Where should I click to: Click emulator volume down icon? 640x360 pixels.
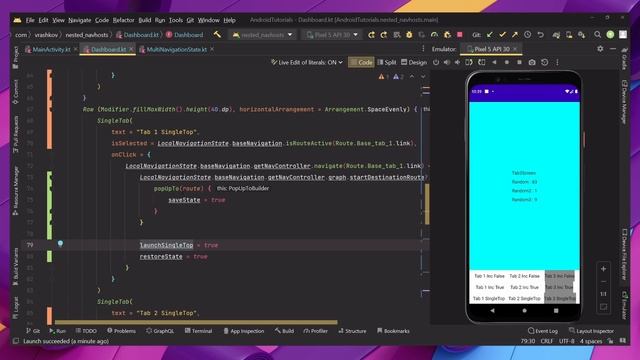click(457, 62)
